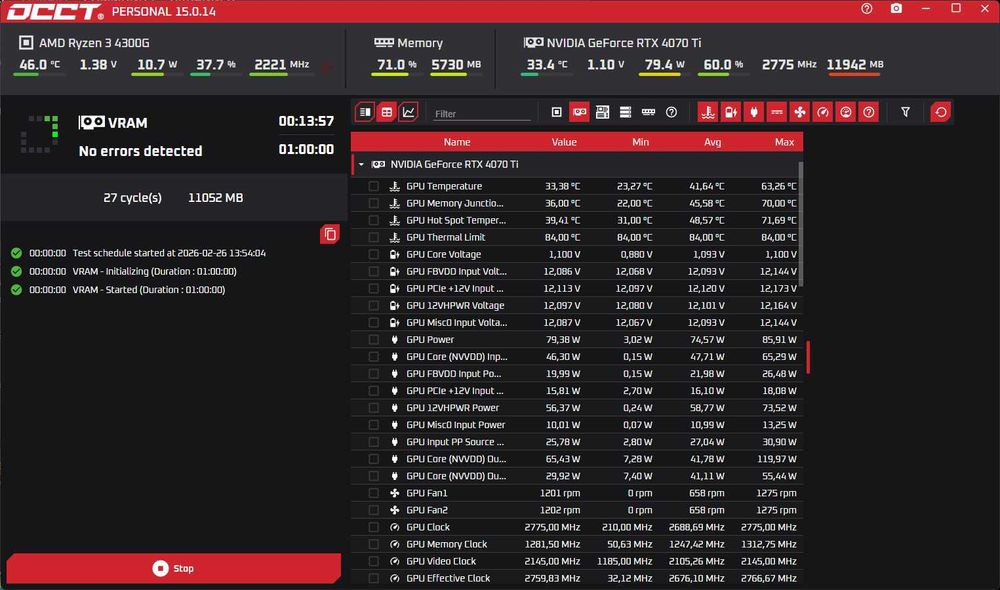Click the sensor Filter text field

(481, 114)
